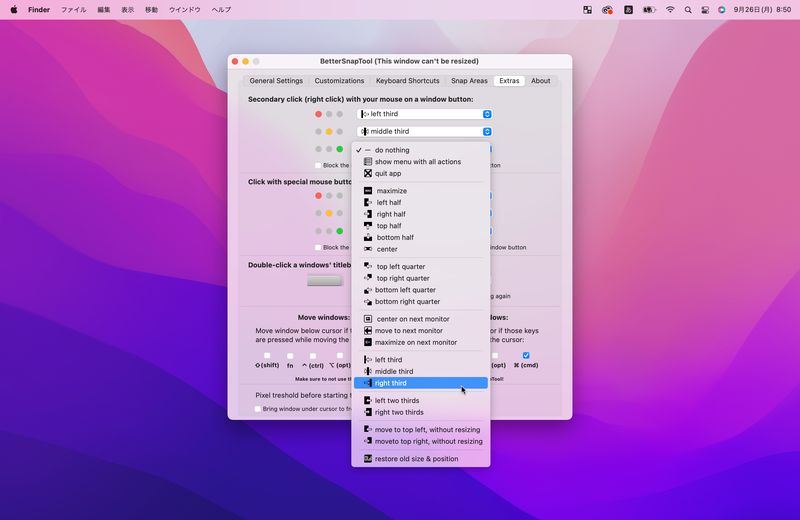Image resolution: width=800 pixels, height=520 pixels.
Task: Switch to the General Settings tab
Action: [276, 81]
